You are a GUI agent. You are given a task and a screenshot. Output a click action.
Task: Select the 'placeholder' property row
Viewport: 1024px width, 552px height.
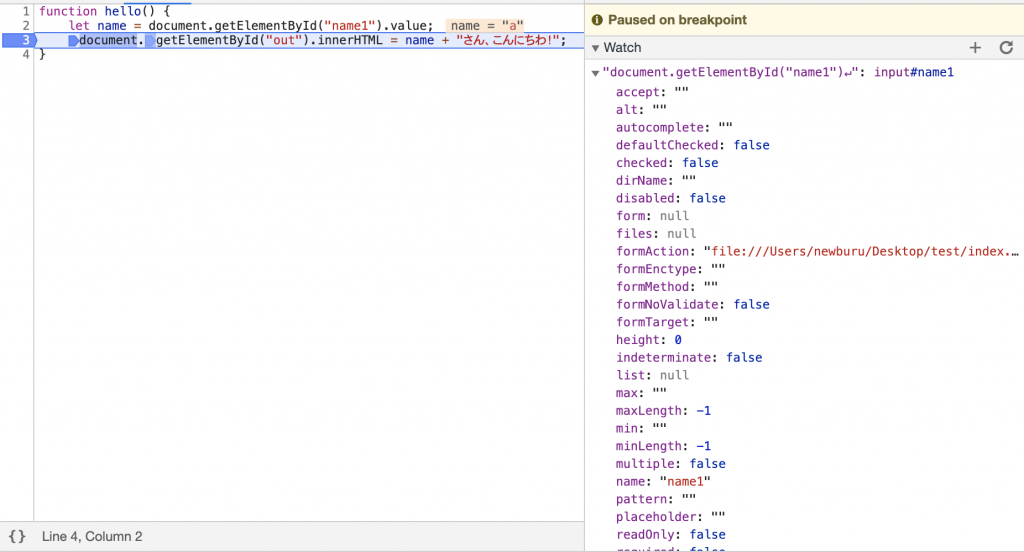click(x=671, y=517)
